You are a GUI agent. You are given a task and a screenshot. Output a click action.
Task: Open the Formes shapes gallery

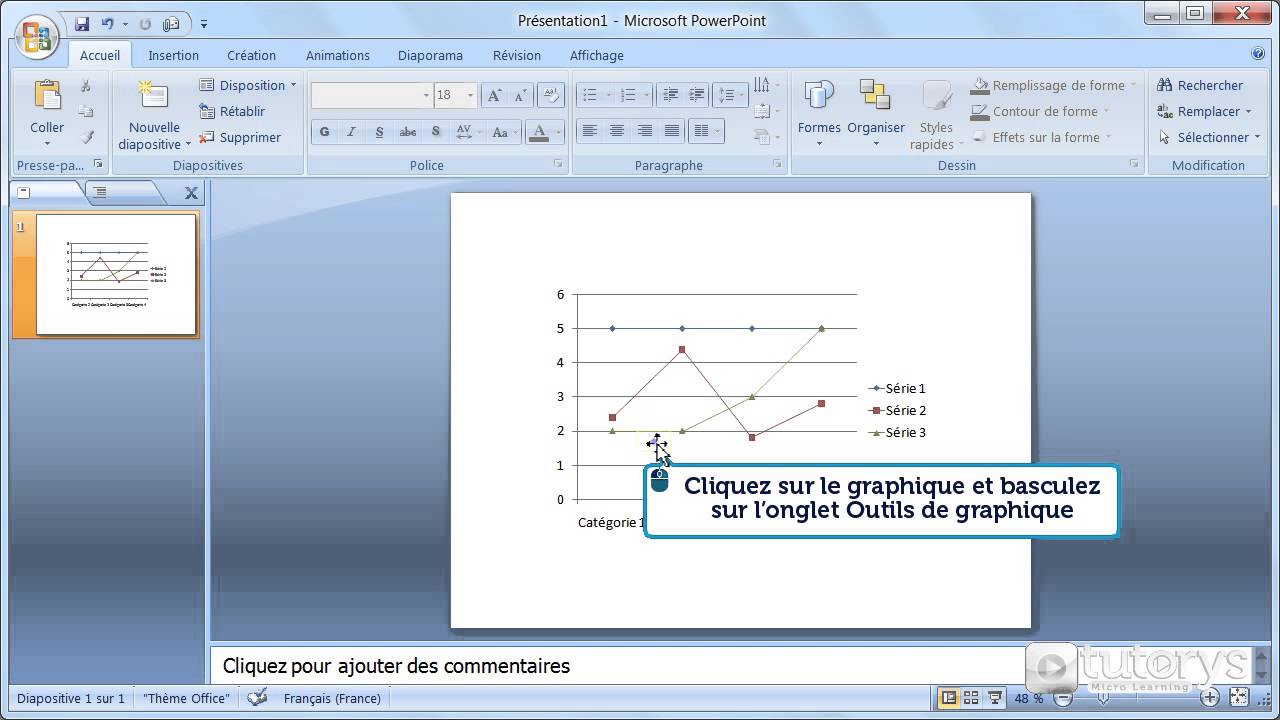click(x=819, y=112)
